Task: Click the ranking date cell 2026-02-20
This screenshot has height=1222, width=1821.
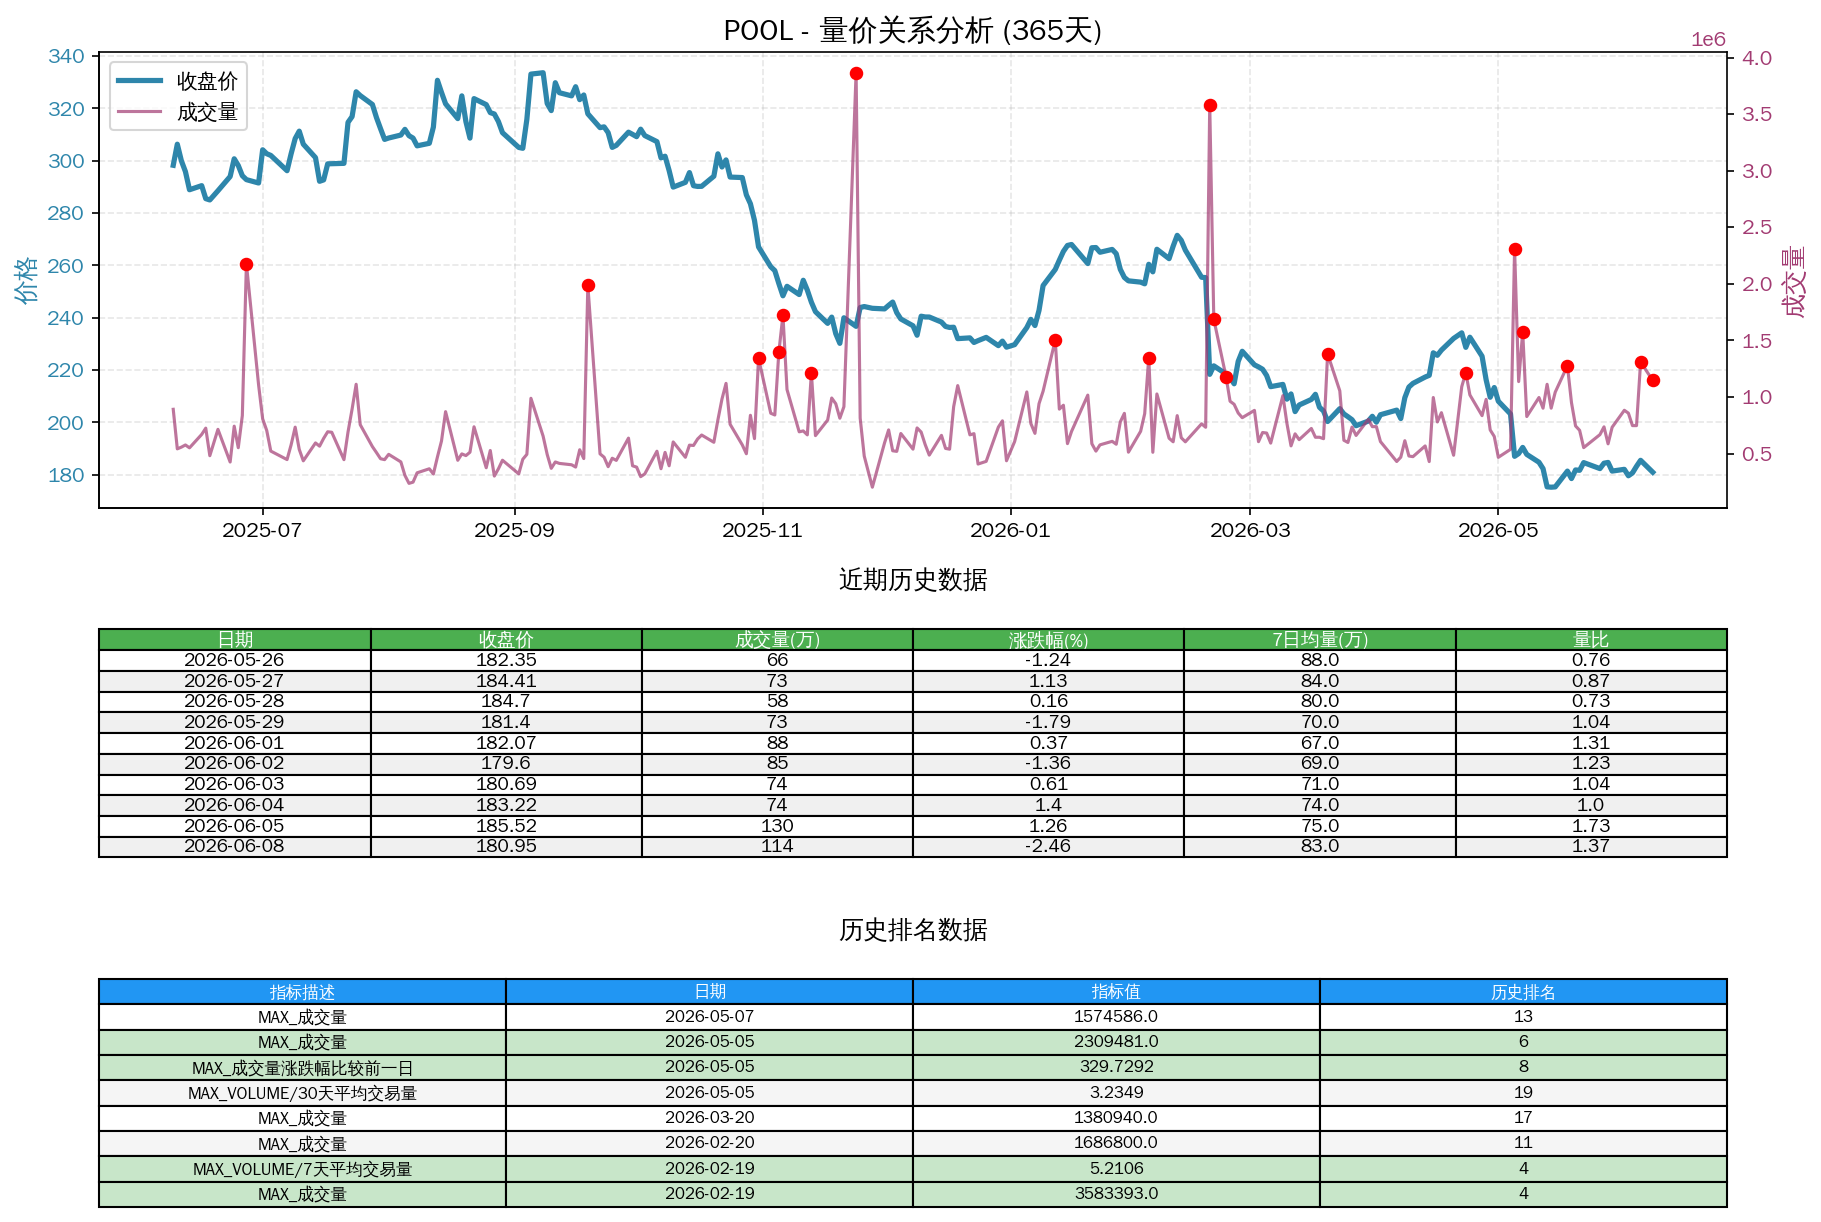Action: click(x=710, y=1143)
